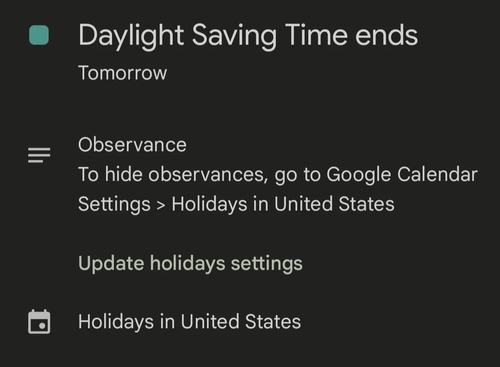Click the word observances in the description
Image resolution: width=500 pixels, height=367 pixels.
coord(208,174)
